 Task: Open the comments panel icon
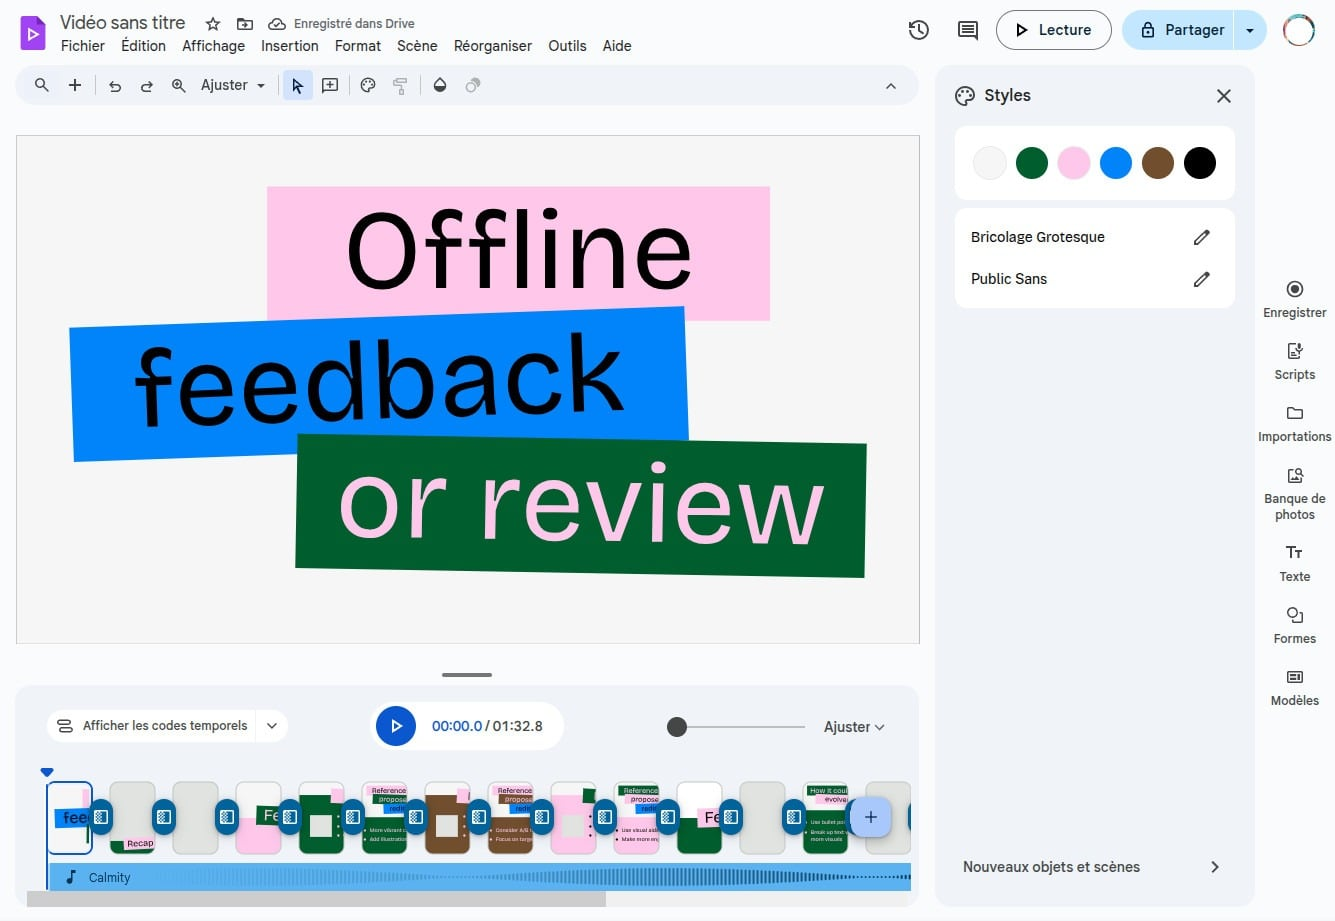(x=967, y=30)
